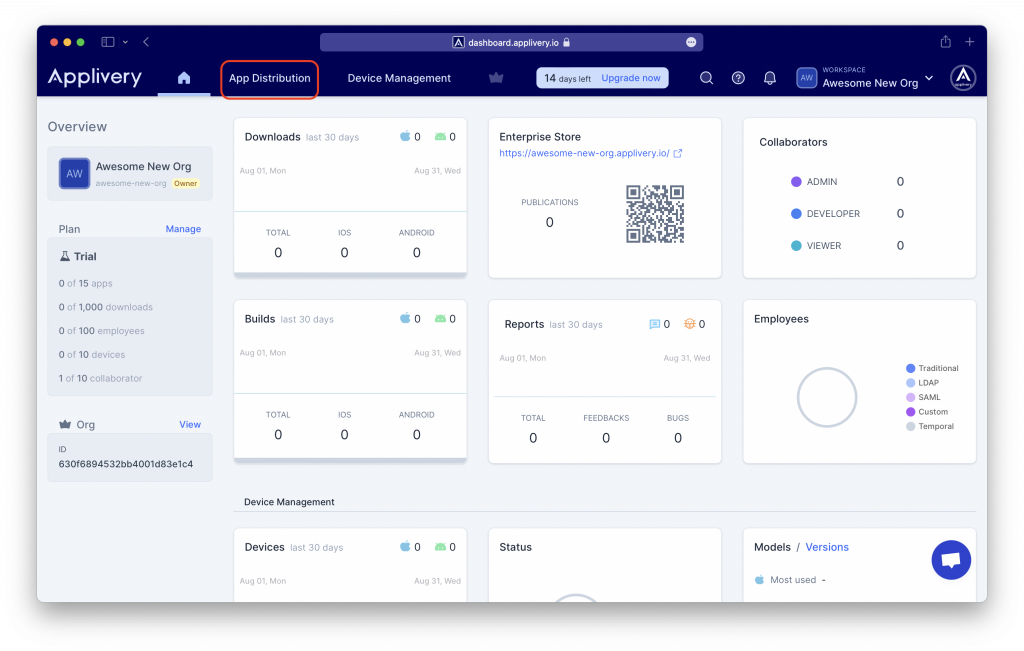
Task: Click the Collaborators card title
Action: click(x=793, y=142)
